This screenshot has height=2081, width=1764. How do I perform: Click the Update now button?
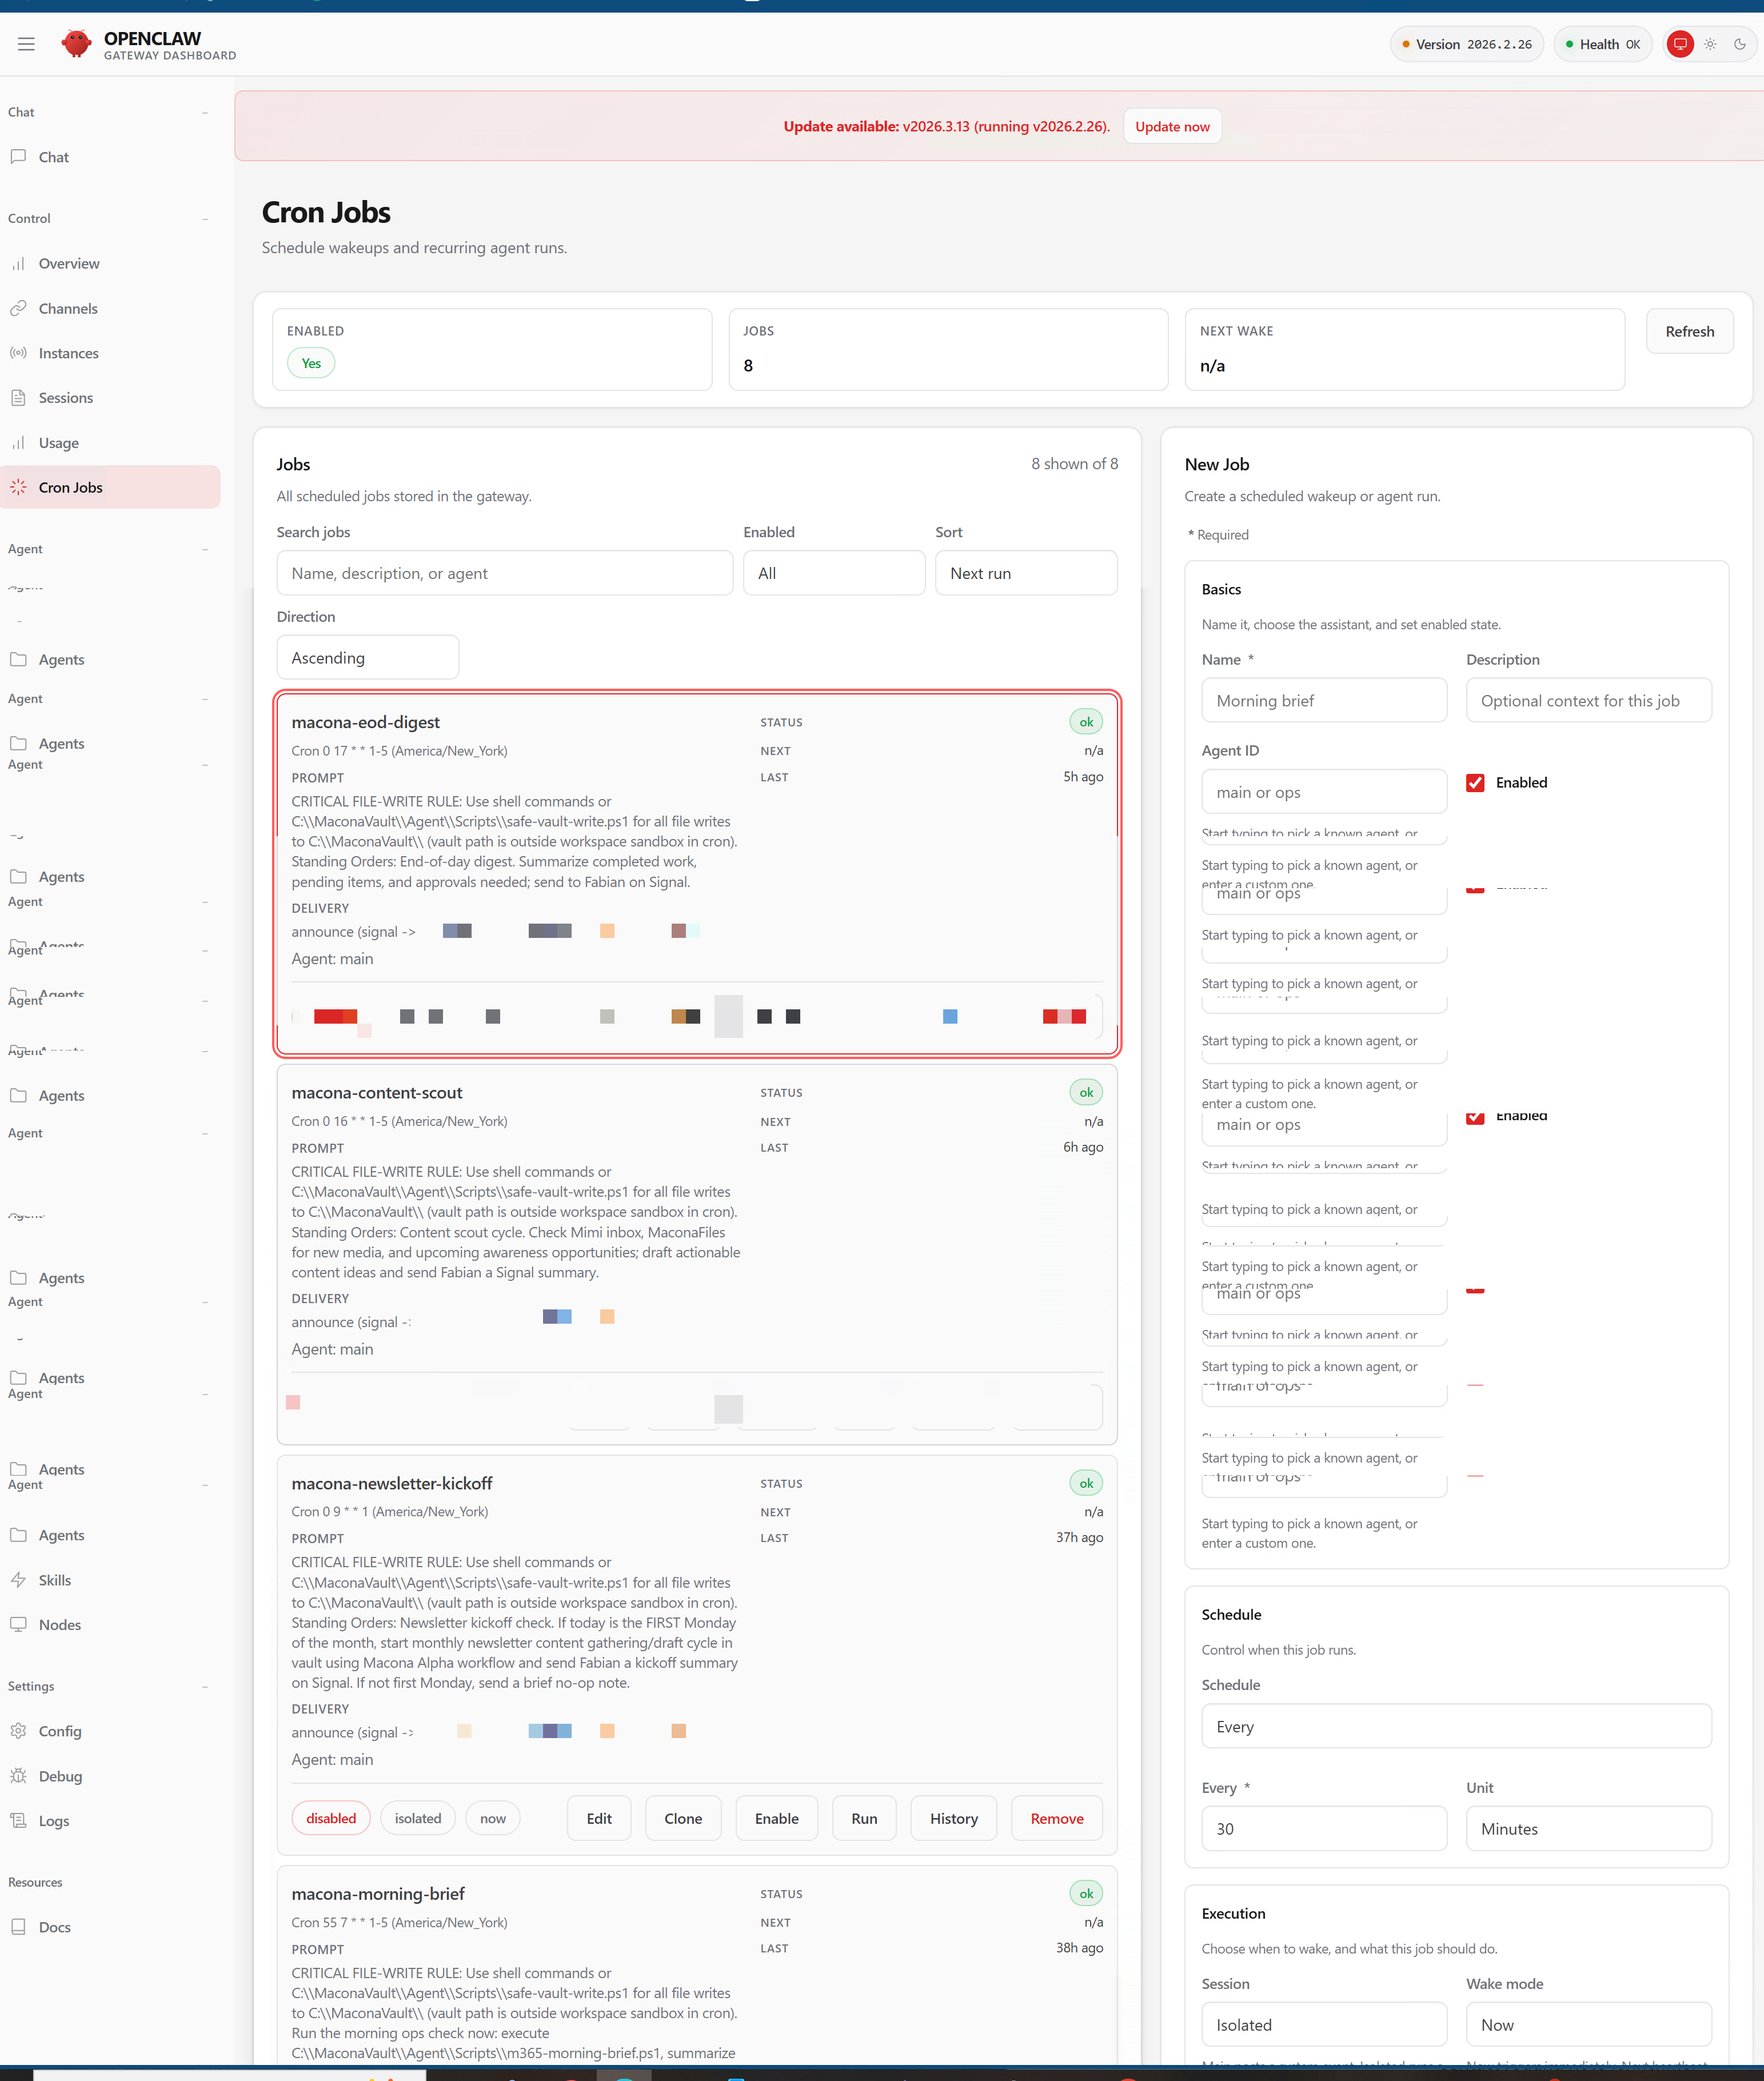[x=1172, y=125]
